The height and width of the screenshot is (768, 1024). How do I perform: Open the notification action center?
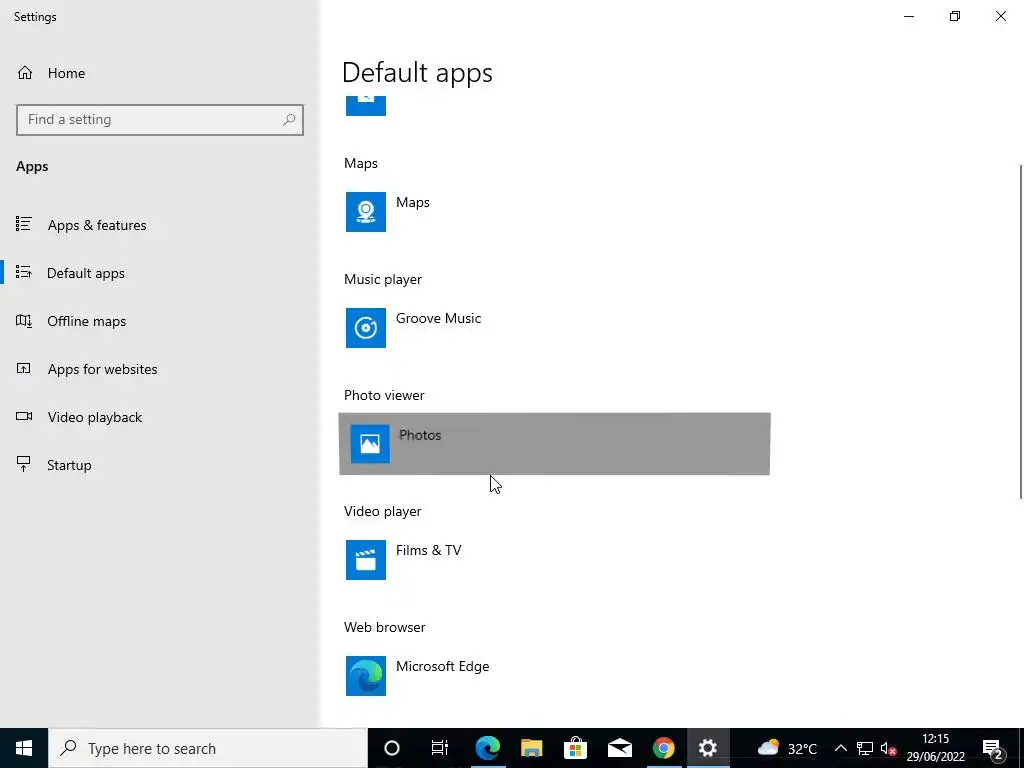click(x=993, y=748)
